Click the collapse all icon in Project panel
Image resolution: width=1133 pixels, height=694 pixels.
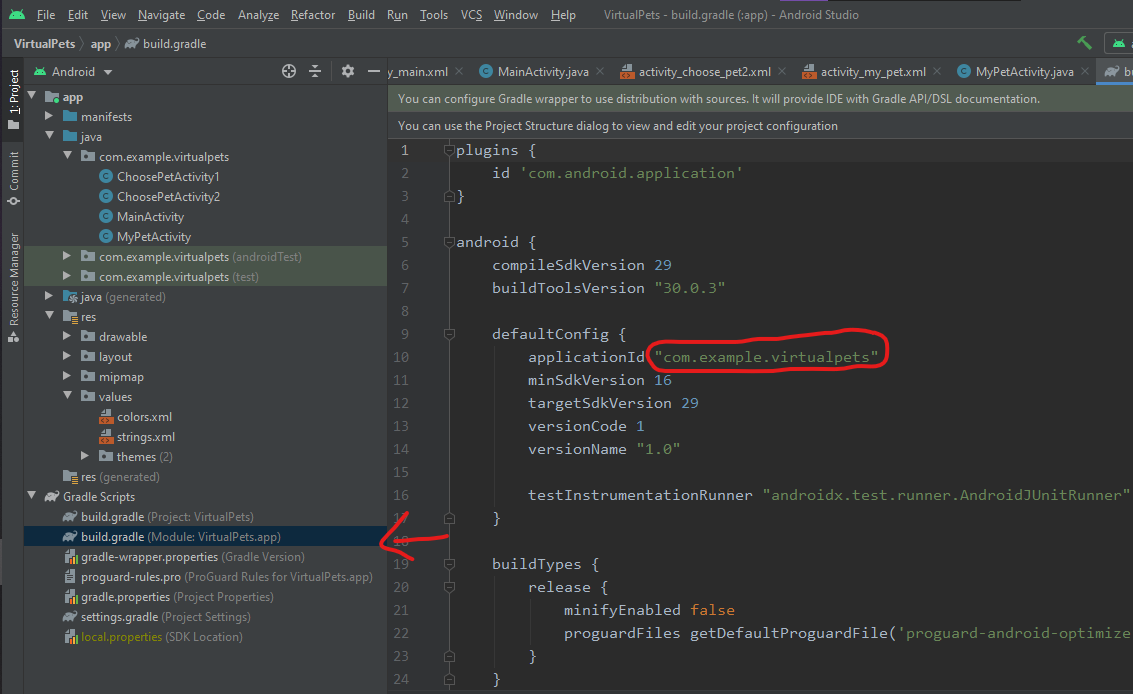tap(315, 71)
